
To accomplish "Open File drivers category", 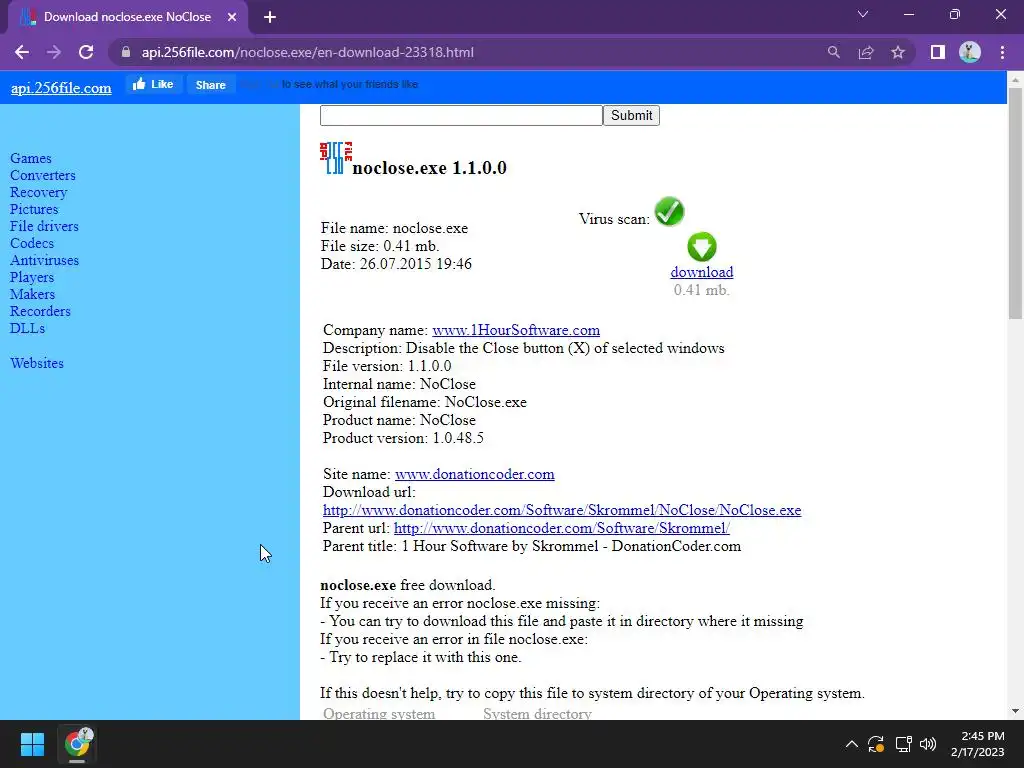I will (44, 227).
